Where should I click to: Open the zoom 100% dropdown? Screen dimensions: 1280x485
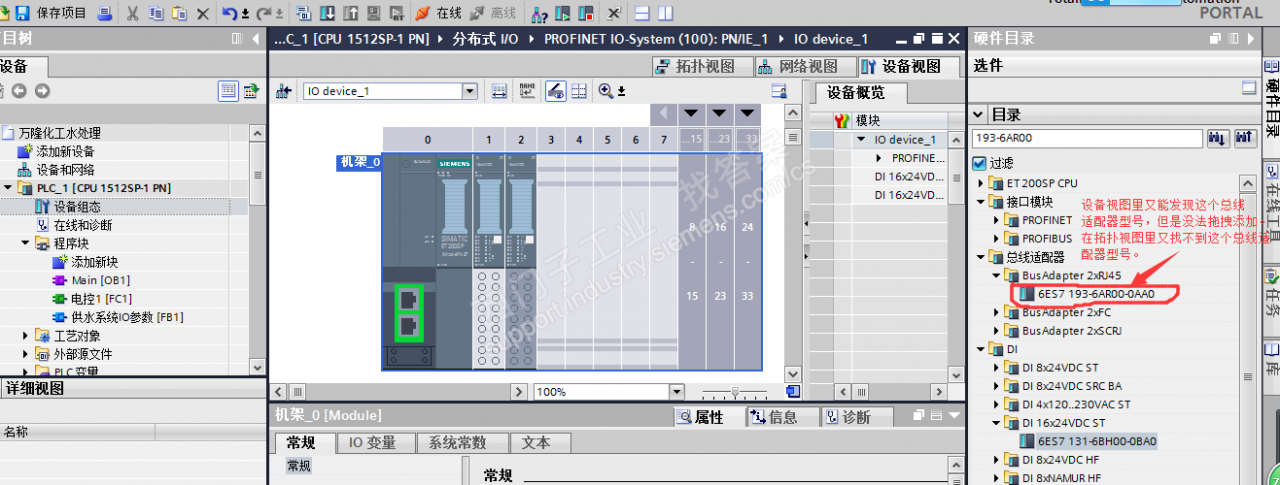[677, 392]
